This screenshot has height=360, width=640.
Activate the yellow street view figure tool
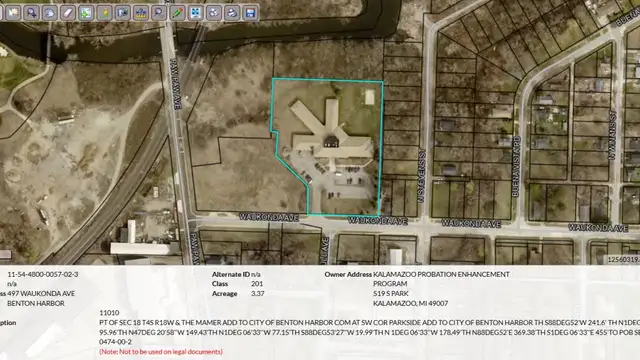pyautogui.click(x=104, y=13)
